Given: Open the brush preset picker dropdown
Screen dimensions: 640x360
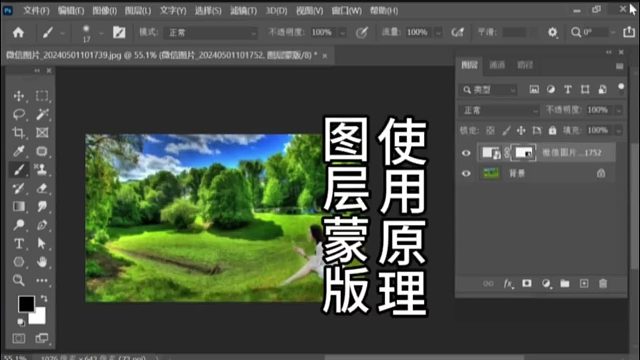Looking at the screenshot, I should (101, 33).
